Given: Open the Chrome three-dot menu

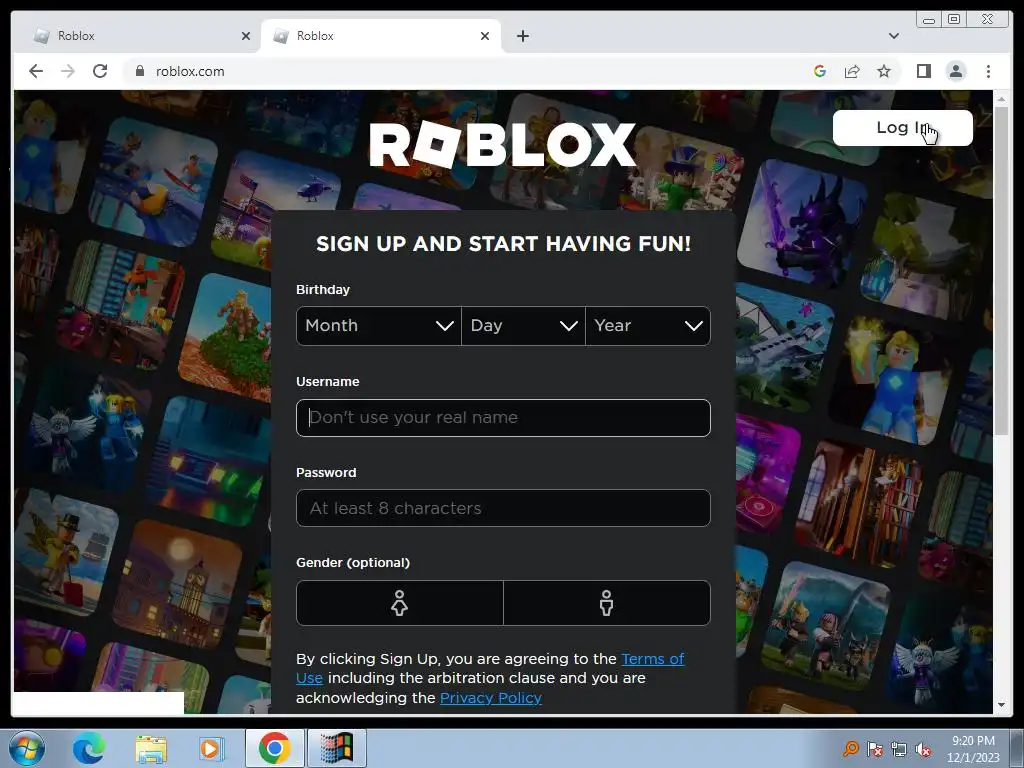Looking at the screenshot, I should point(988,71).
